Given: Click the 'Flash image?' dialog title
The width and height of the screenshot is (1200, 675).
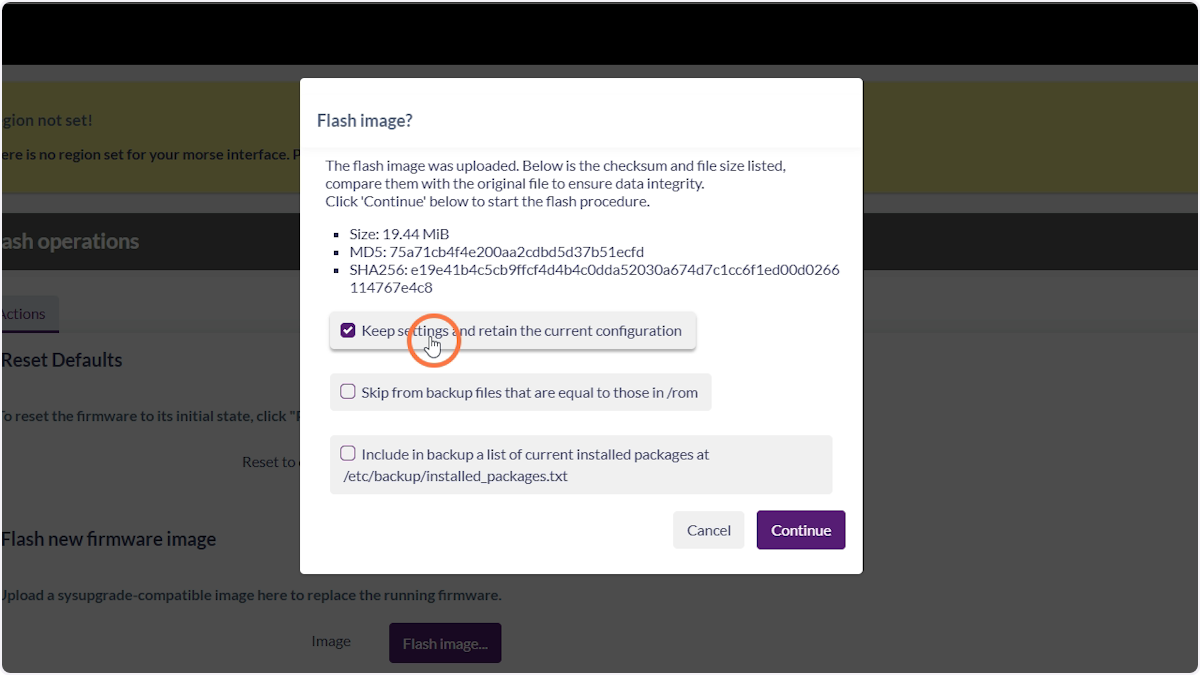Looking at the screenshot, I should click(365, 120).
